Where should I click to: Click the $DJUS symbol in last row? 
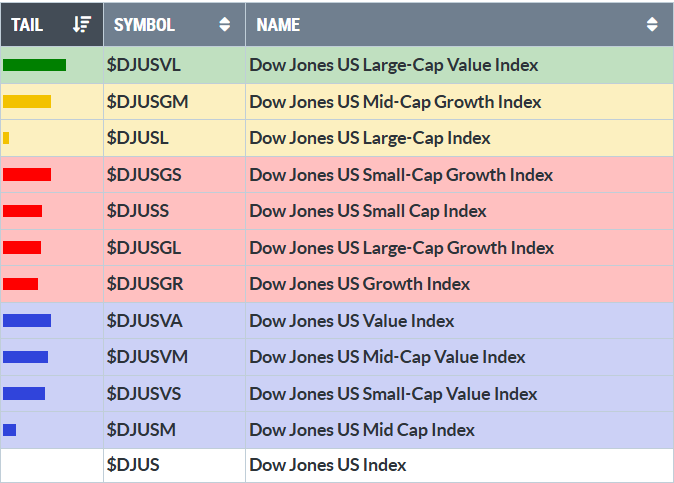pos(133,465)
